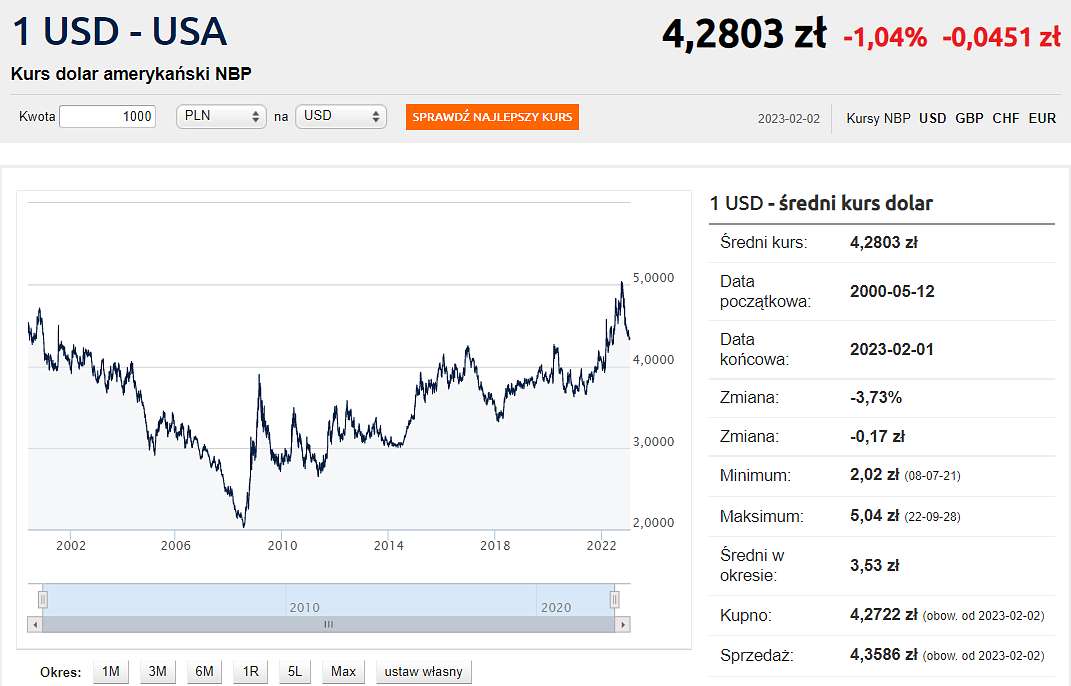Choose the 3M period button
Image resolution: width=1071 pixels, height=686 pixels.
(158, 672)
